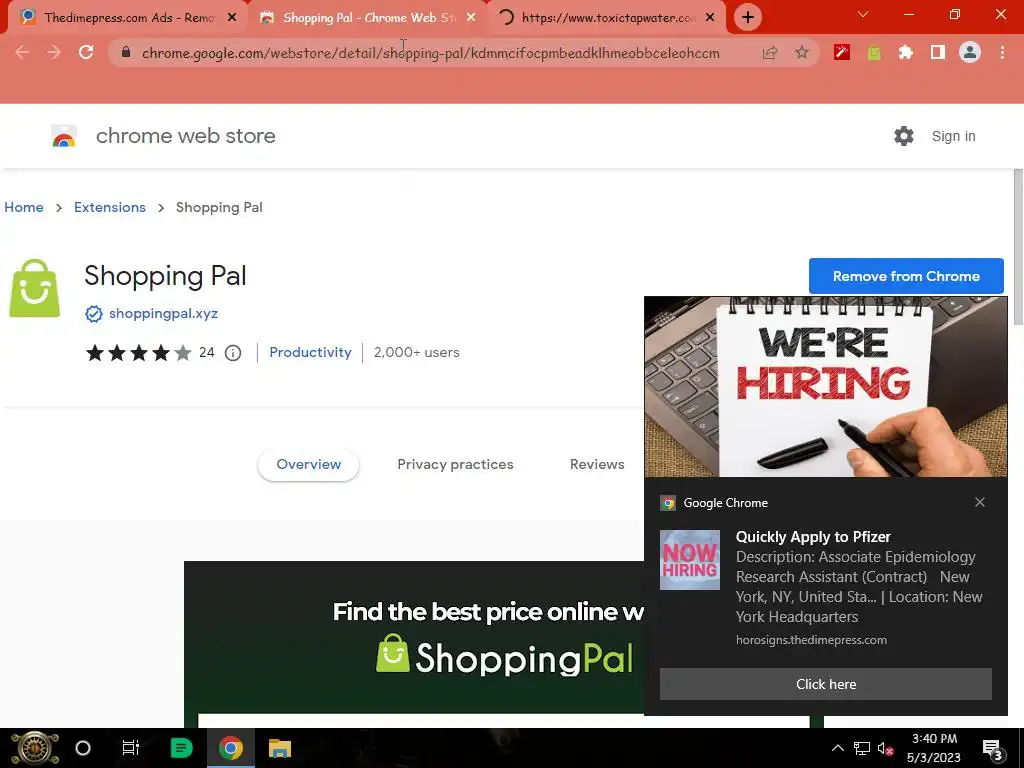Viewport: 1024px width, 768px height.
Task: Show hidden system tray icons
Action: click(838, 748)
